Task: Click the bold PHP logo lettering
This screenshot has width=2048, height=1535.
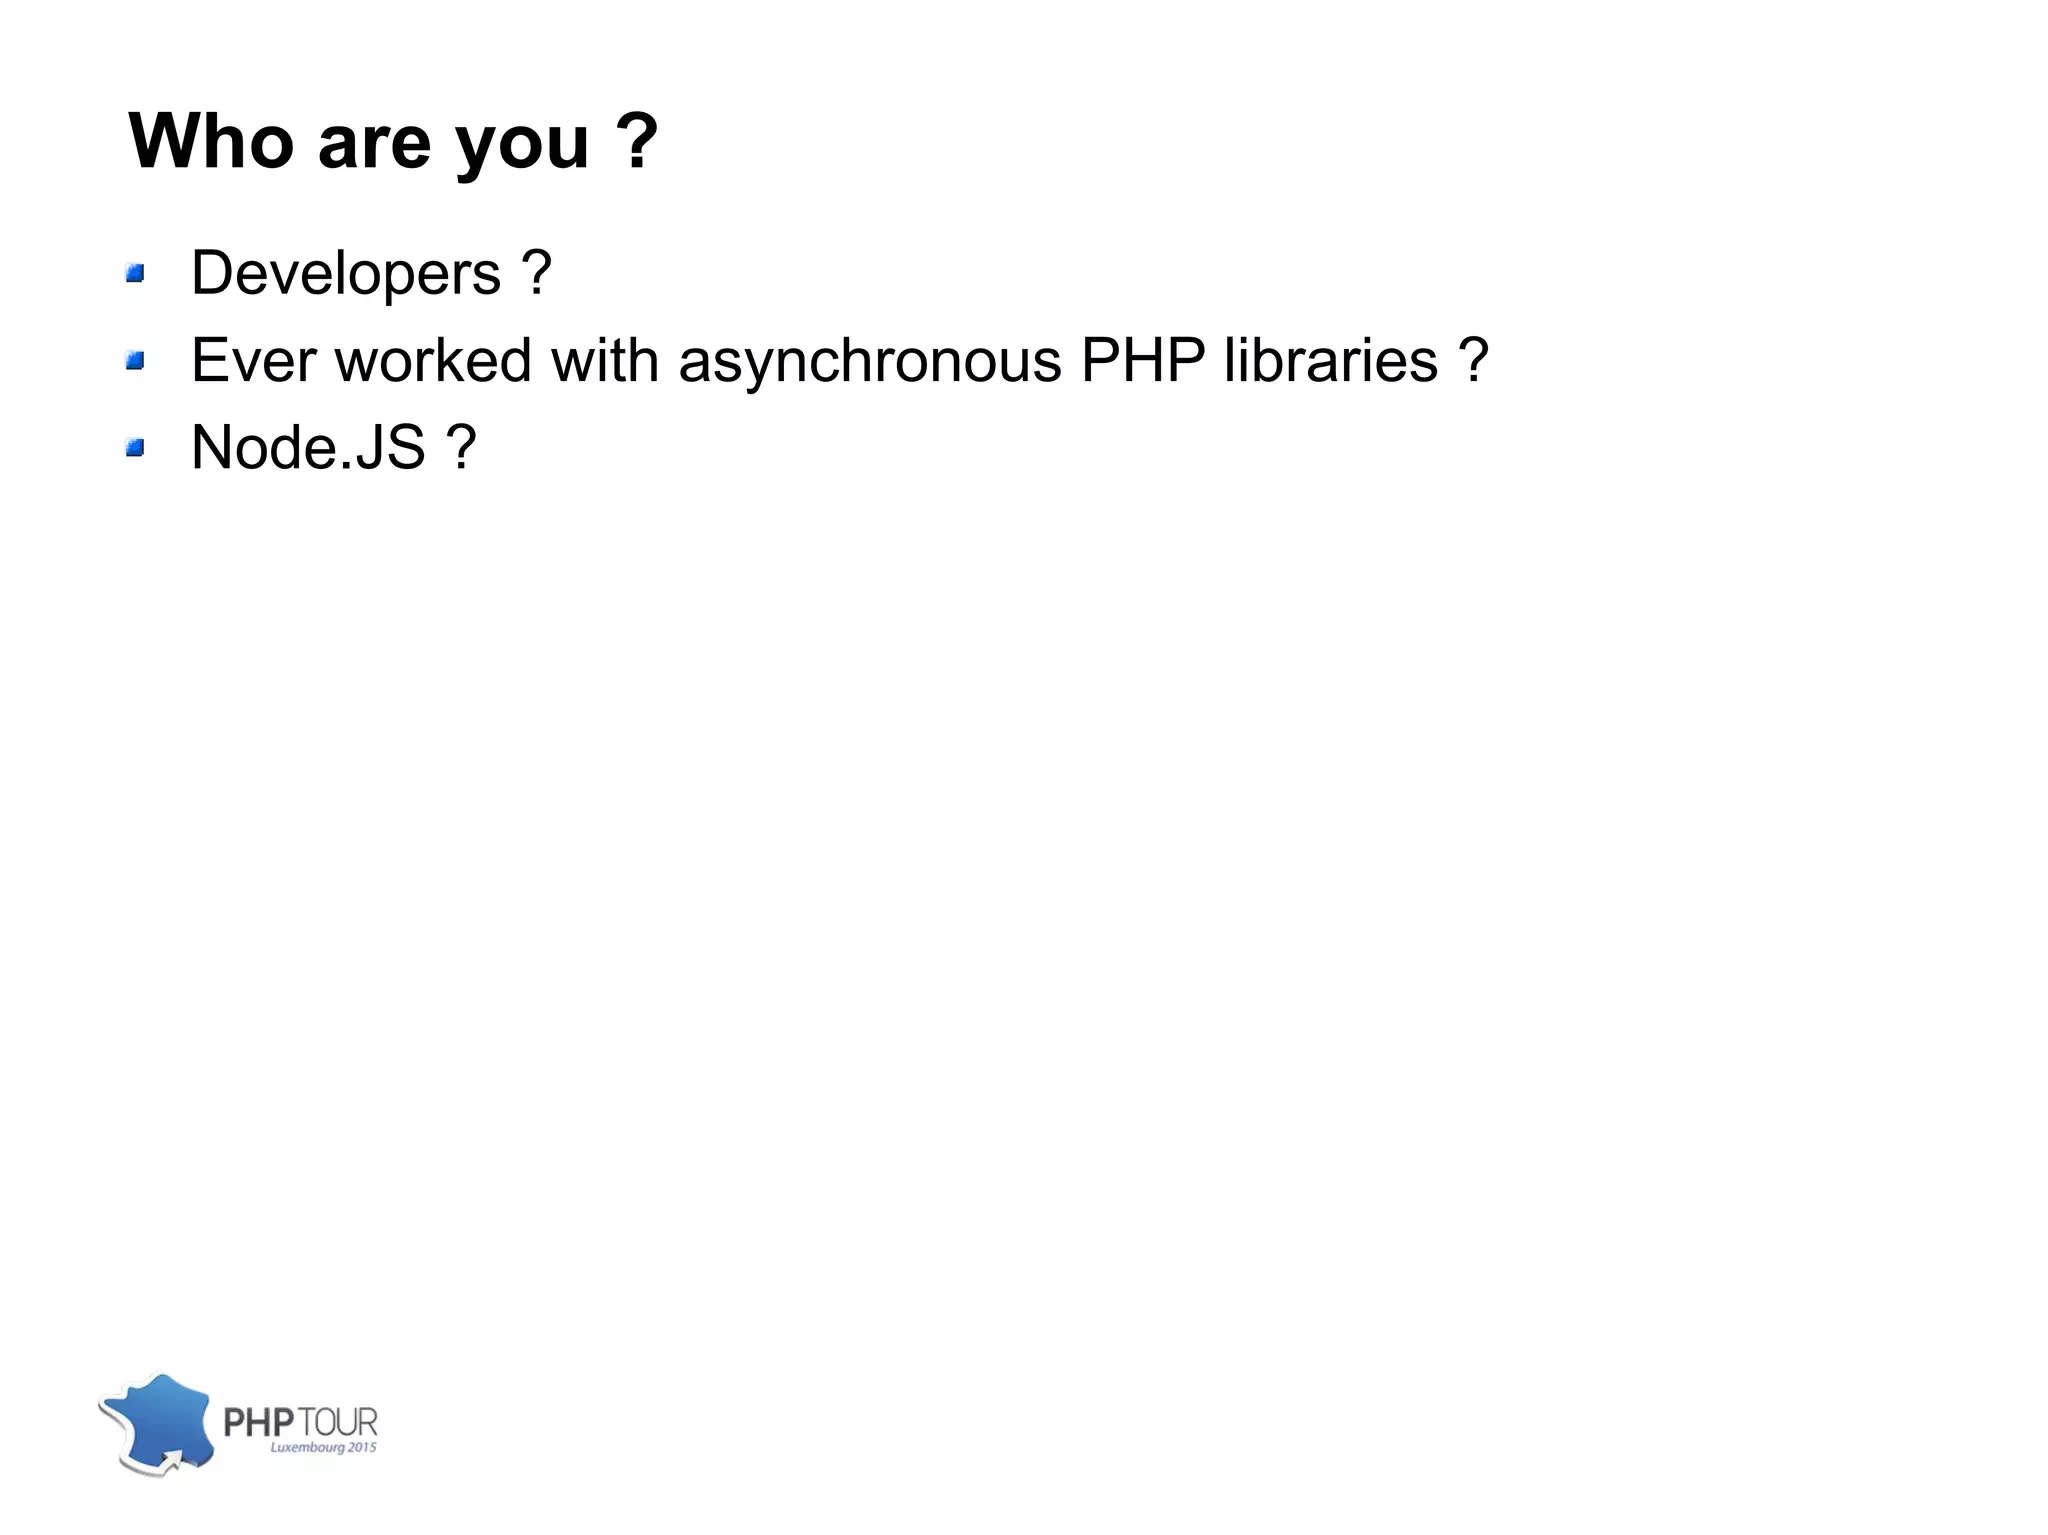Action: click(259, 1422)
